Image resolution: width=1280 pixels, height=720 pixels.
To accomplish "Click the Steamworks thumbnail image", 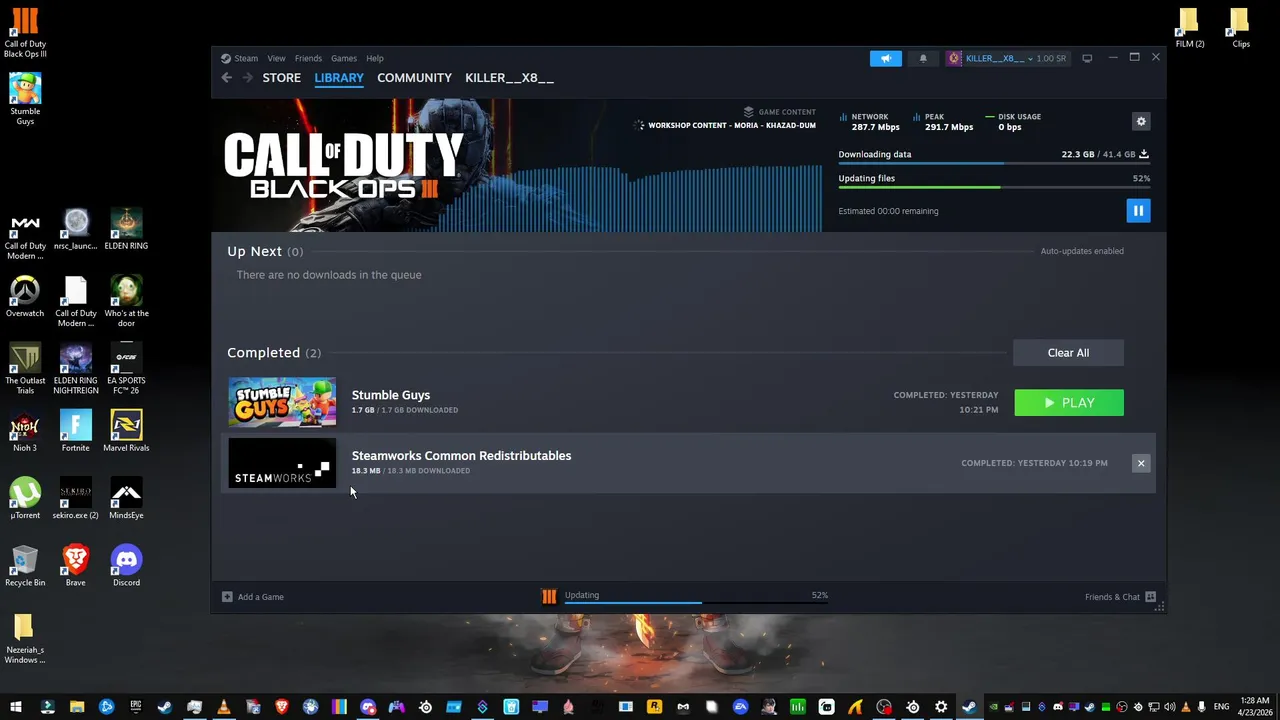I will tap(282, 463).
